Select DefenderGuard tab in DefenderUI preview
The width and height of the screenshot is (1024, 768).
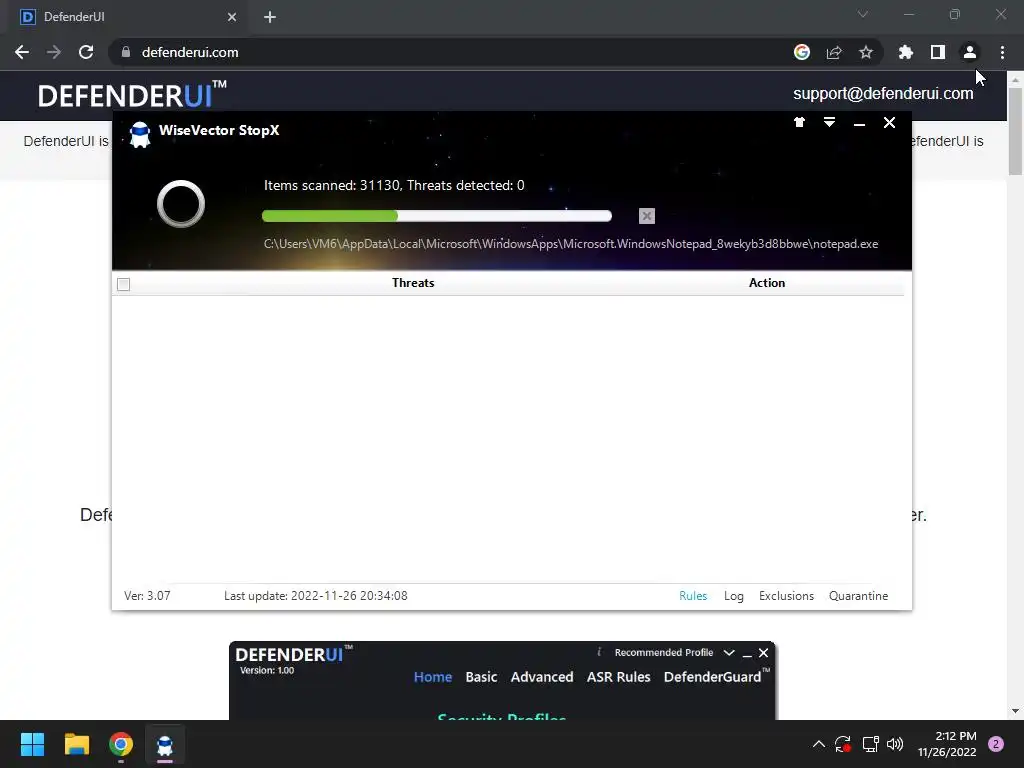pyautogui.click(x=716, y=677)
